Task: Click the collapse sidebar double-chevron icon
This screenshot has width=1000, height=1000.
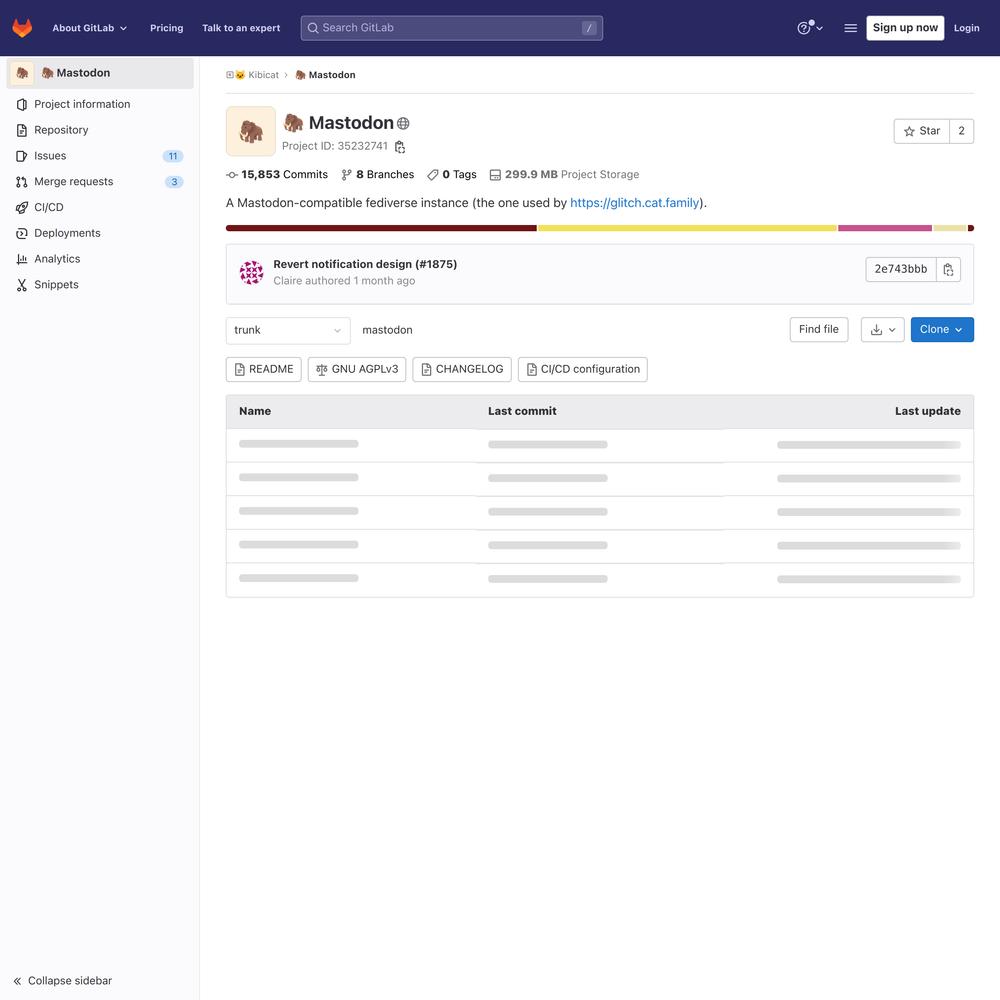Action: (18, 981)
